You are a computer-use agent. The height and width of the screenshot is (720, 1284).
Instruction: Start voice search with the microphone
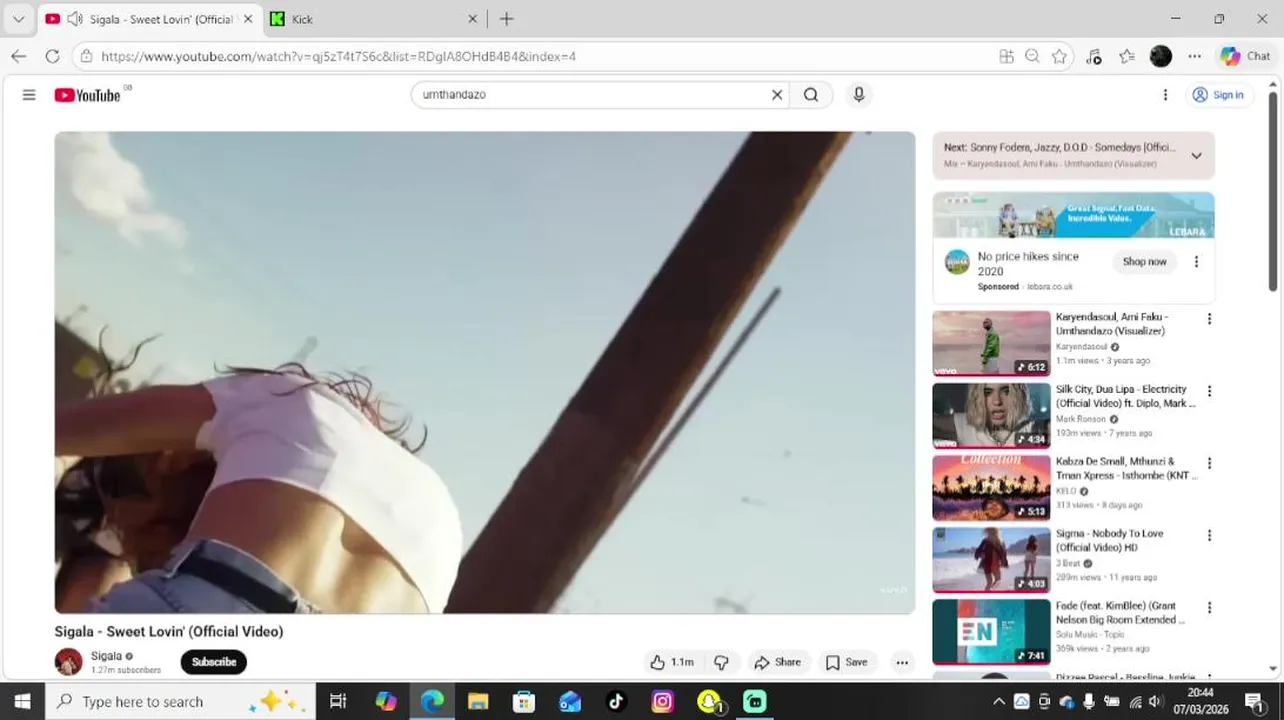tap(858, 95)
